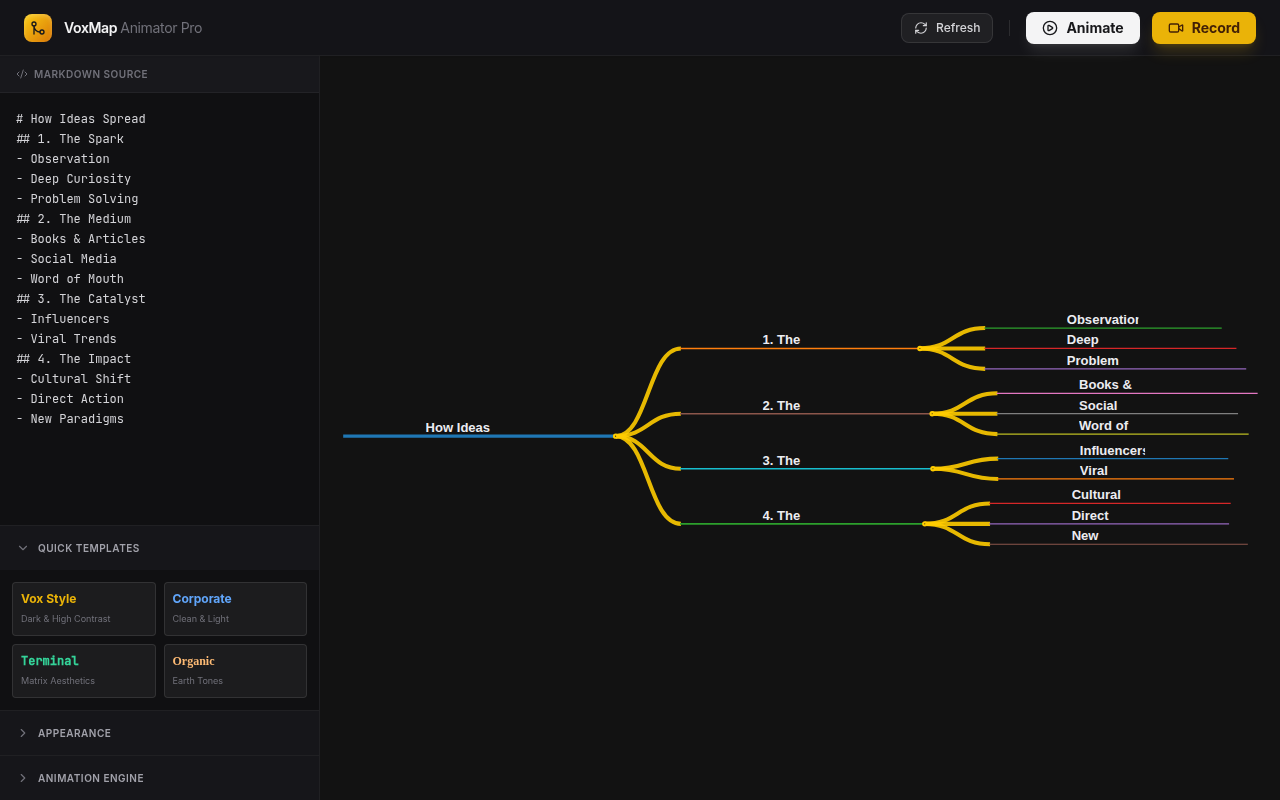Click the 'Books &' leaf node
1280x800 pixels.
[x=1105, y=385]
